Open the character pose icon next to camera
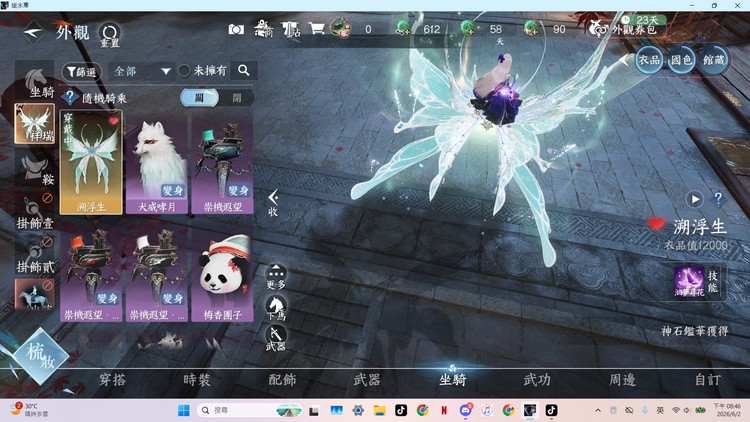 [x=263, y=29]
